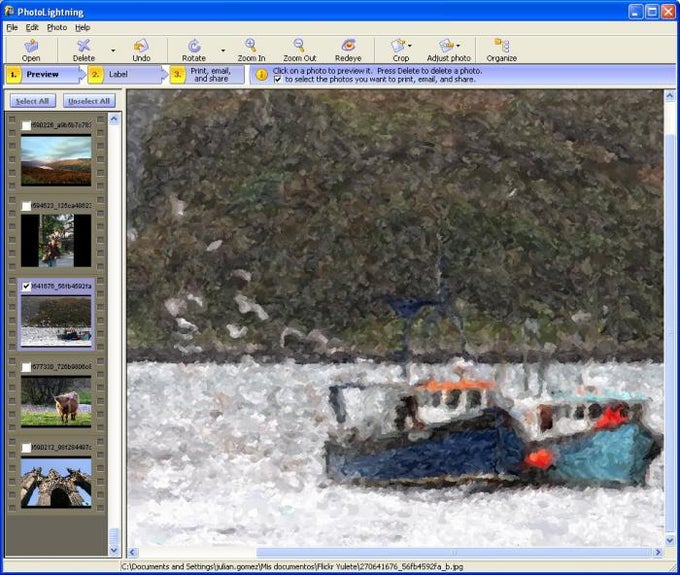Expand the Delete dropdown arrow

point(113,50)
